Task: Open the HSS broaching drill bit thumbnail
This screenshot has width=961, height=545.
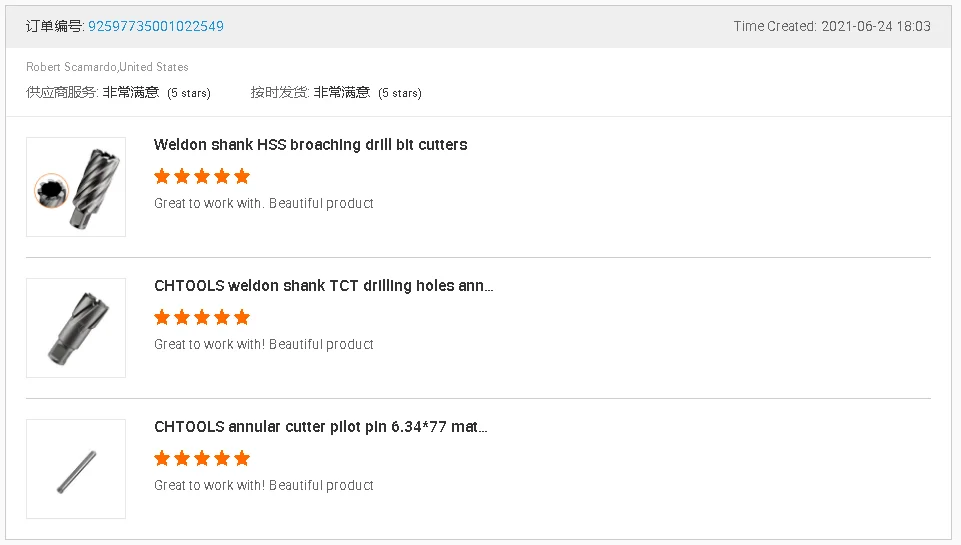Action: point(76,187)
